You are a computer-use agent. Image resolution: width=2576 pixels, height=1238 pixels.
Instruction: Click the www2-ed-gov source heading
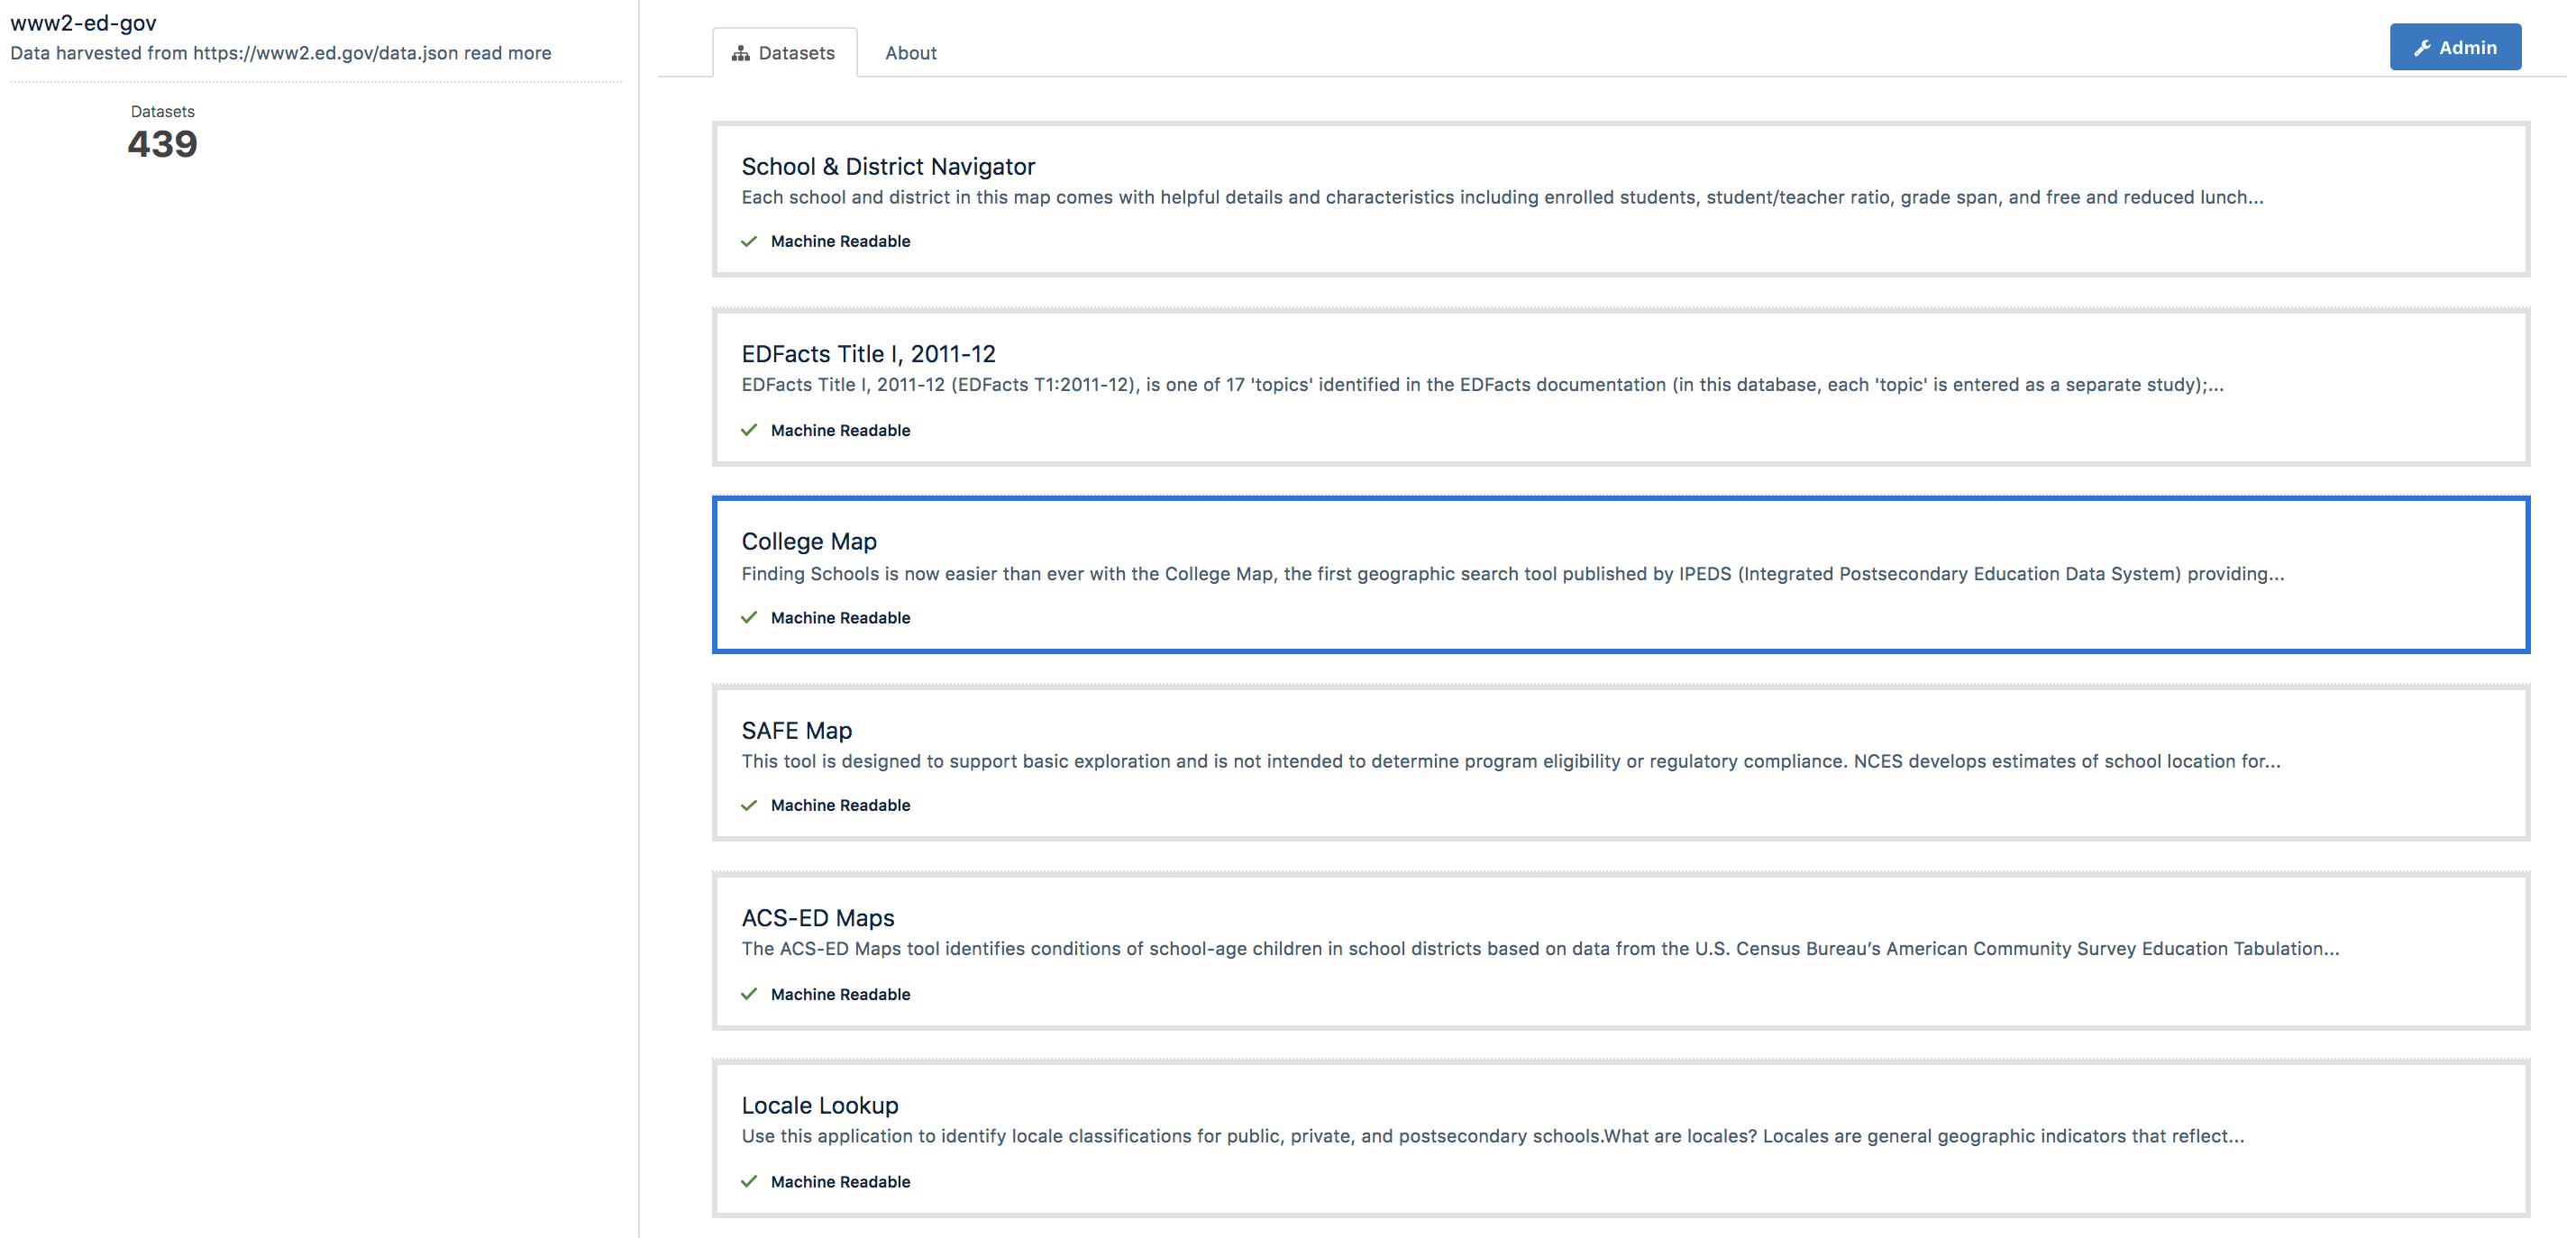[x=83, y=22]
